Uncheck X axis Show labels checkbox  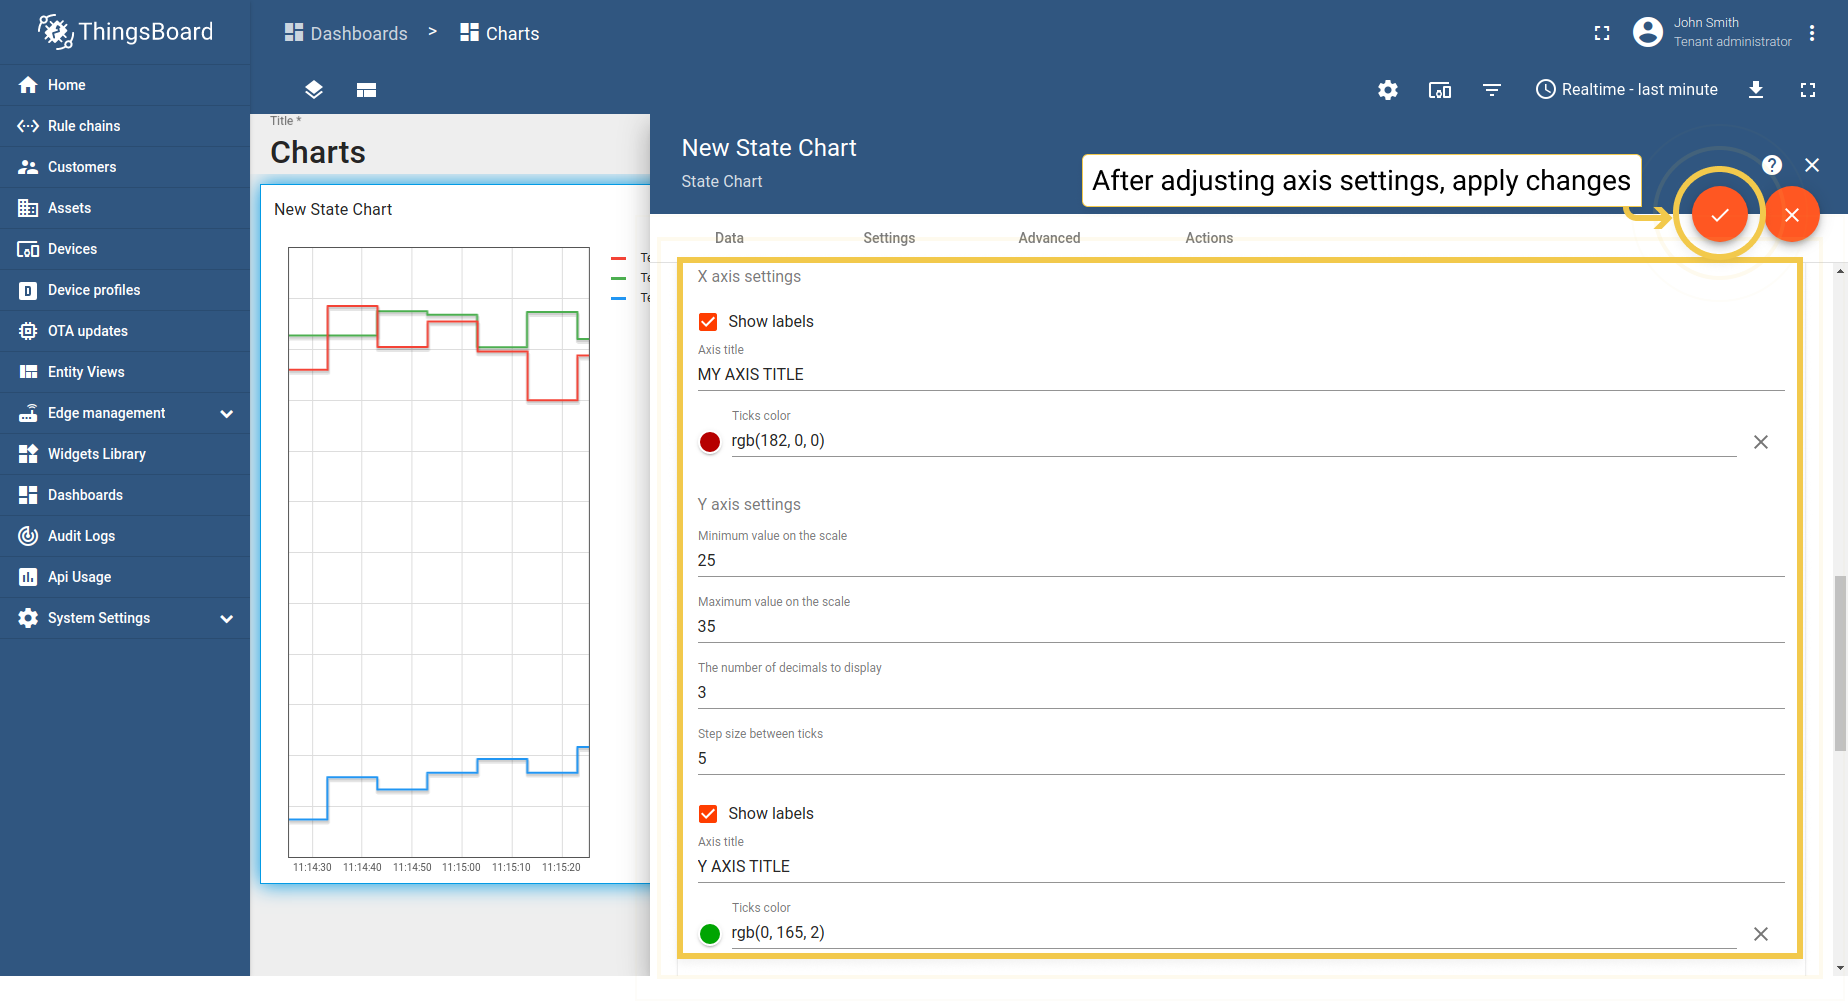pyautogui.click(x=708, y=322)
